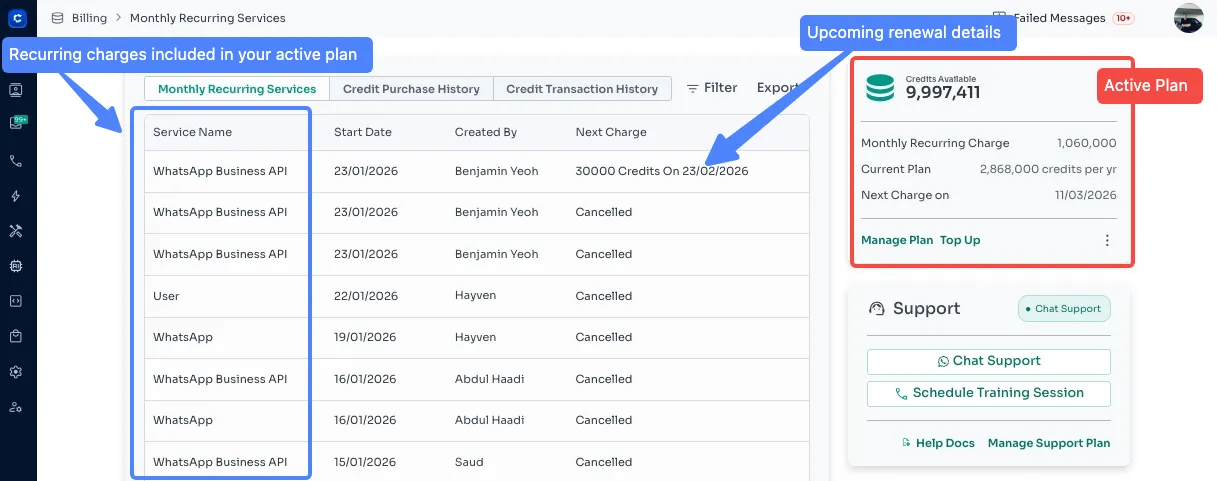Switch to Credit Transaction History tab
The width and height of the screenshot is (1217, 481).
tap(582, 89)
